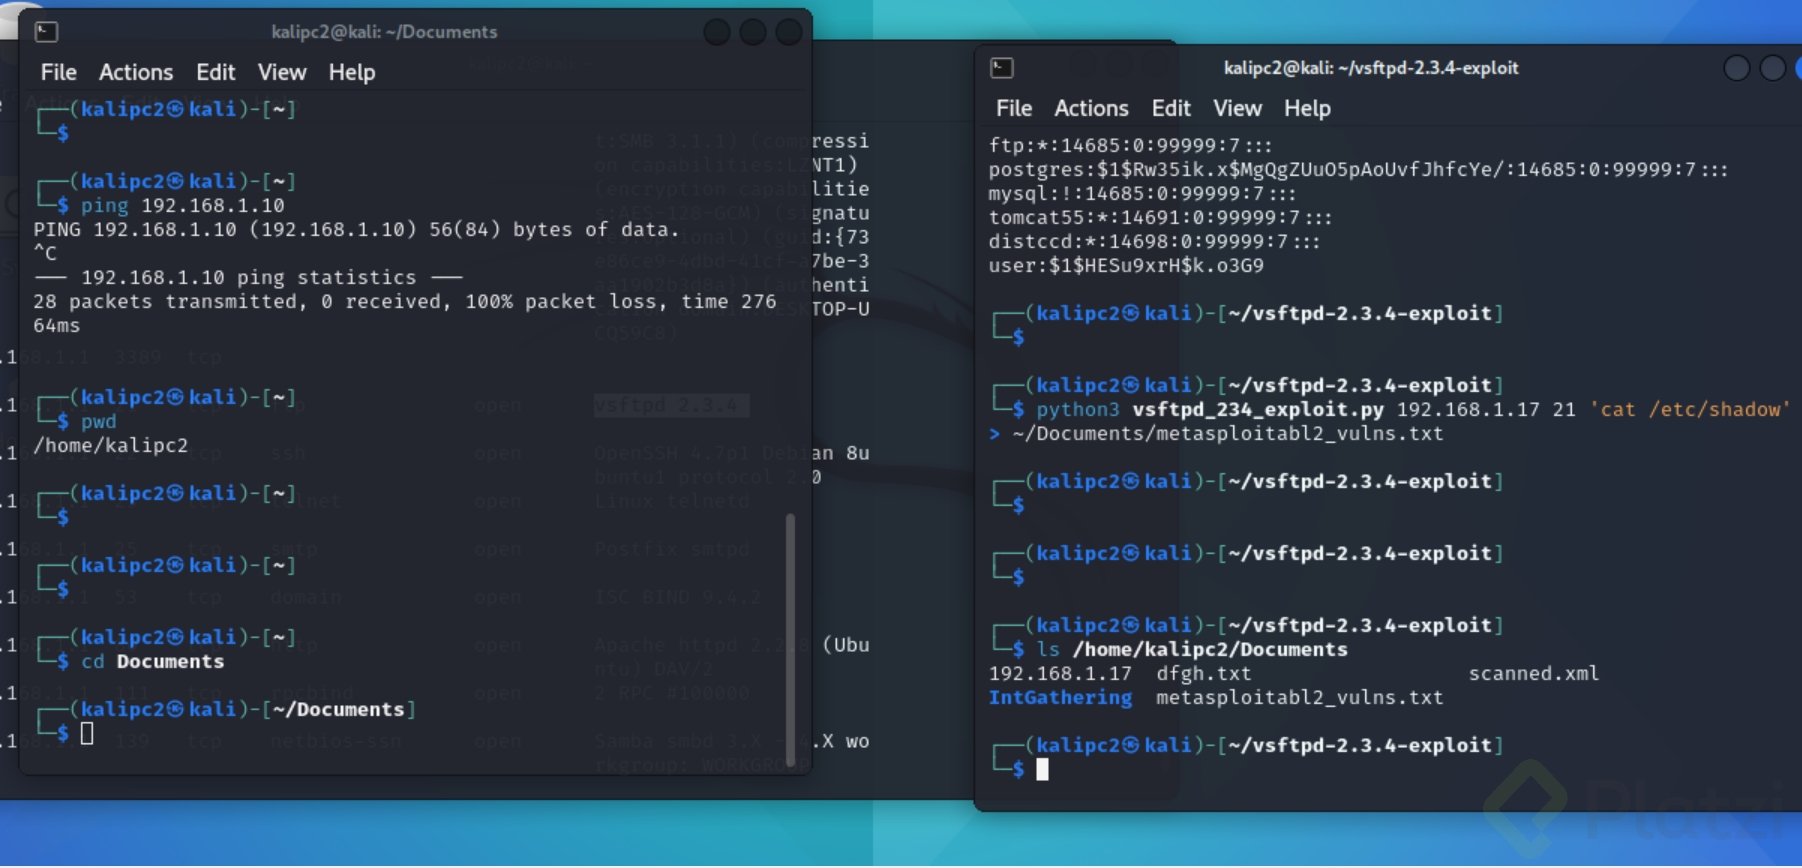
Task: Click the '/home/kalipc2' output line
Action: point(111,445)
